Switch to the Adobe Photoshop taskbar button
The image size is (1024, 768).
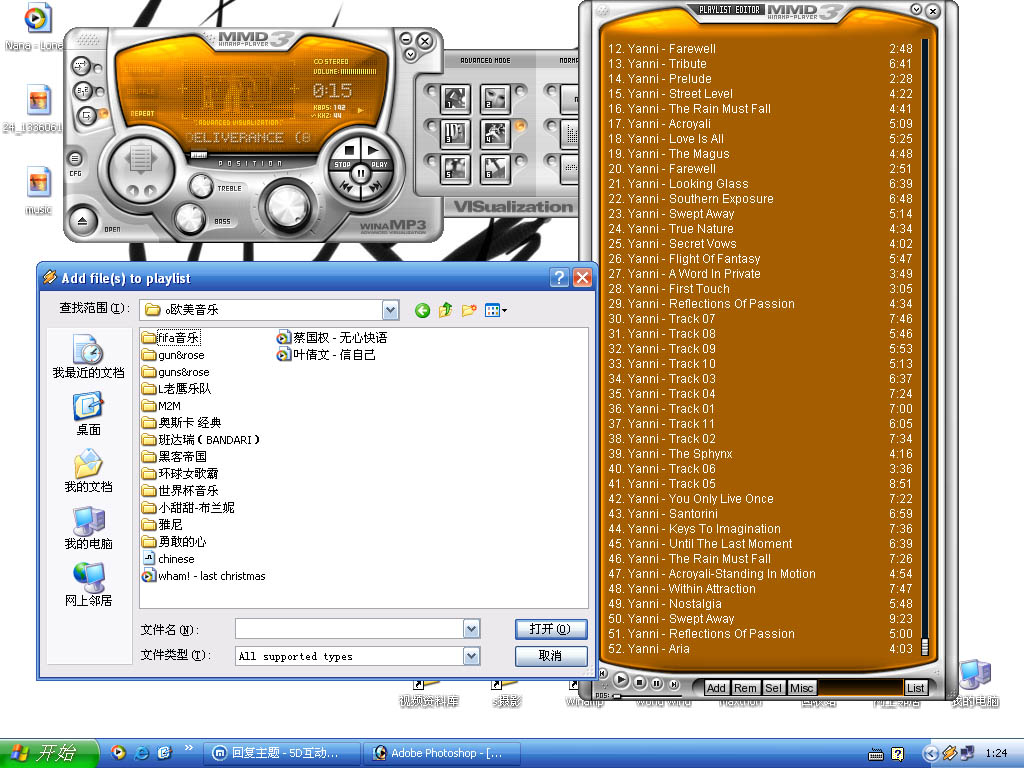(442, 753)
